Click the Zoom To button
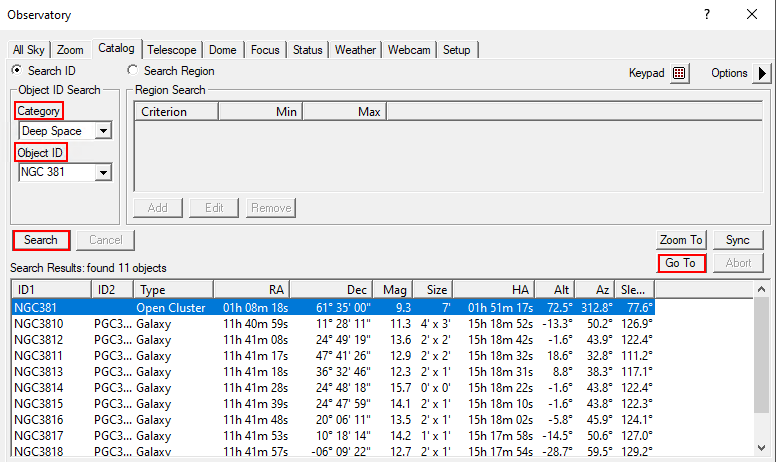This screenshot has height=462, width=776. [681, 240]
